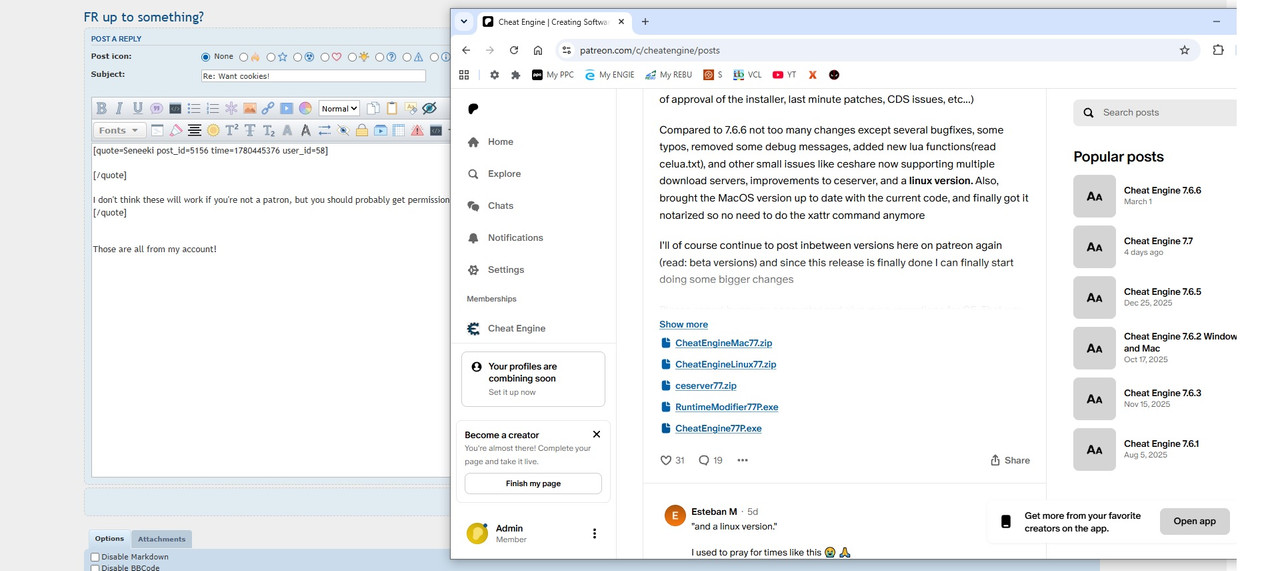Open the Fonts dropdown in the editor

tap(120, 130)
